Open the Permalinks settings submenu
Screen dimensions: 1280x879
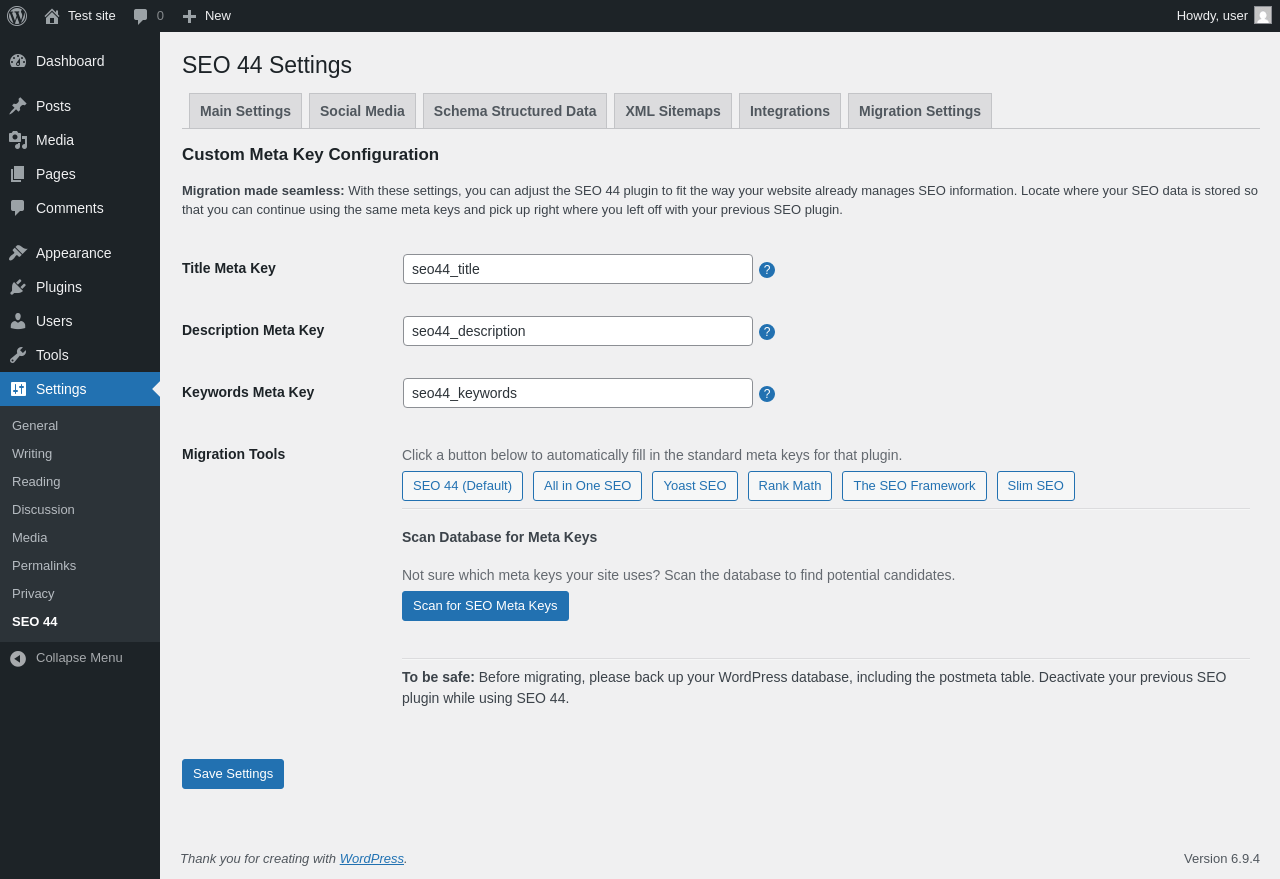click(44, 566)
